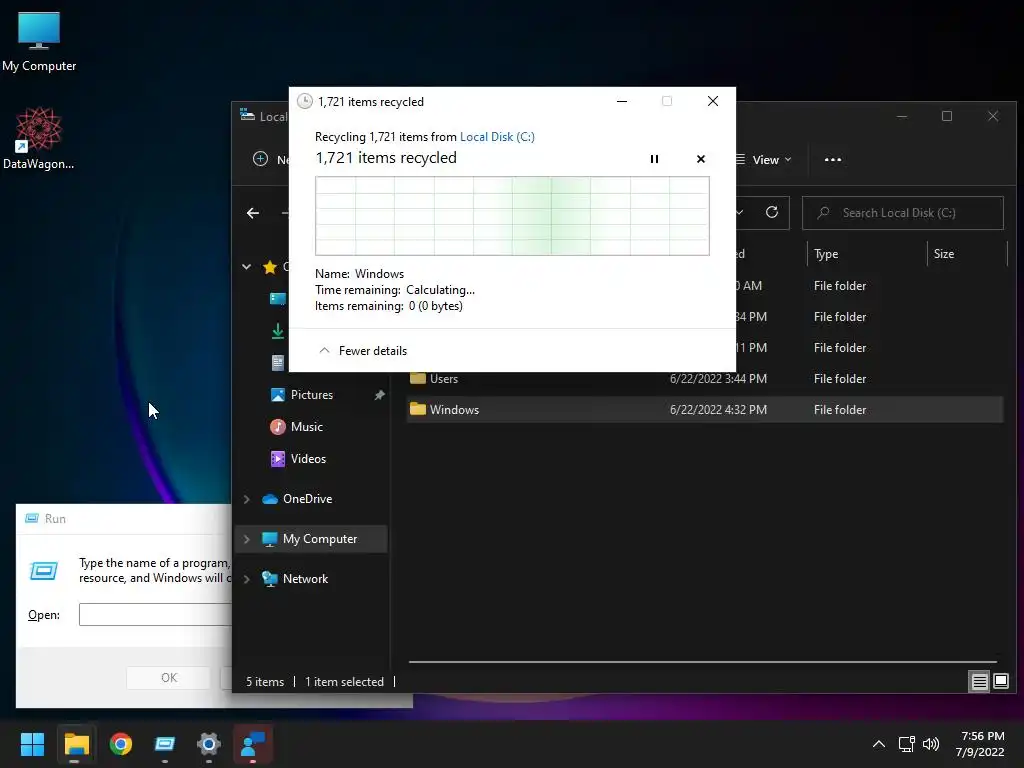Click the Windows folder icon in list
Screen dimensions: 1024x768
click(x=418, y=409)
